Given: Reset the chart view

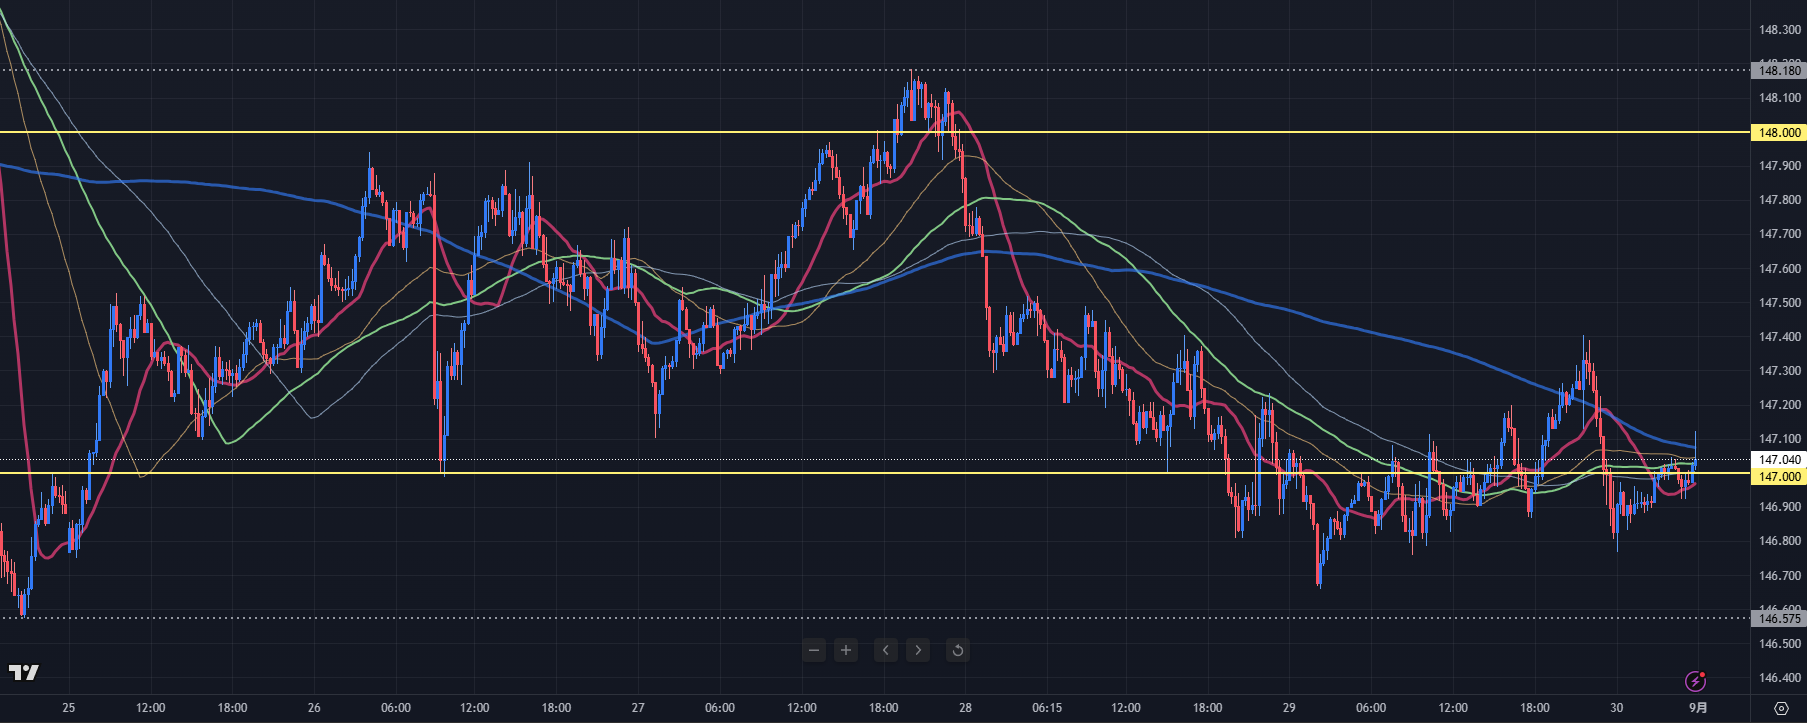Looking at the screenshot, I should coord(957,651).
